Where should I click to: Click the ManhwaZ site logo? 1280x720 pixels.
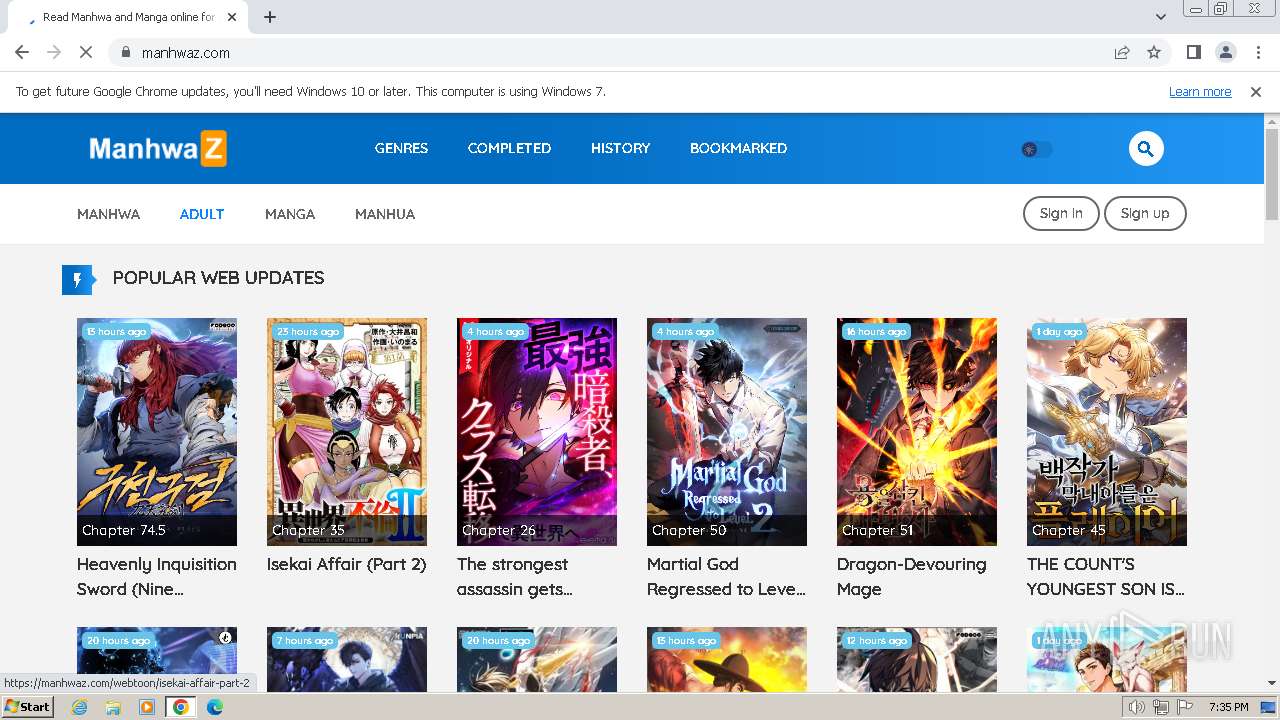pyautogui.click(x=158, y=149)
